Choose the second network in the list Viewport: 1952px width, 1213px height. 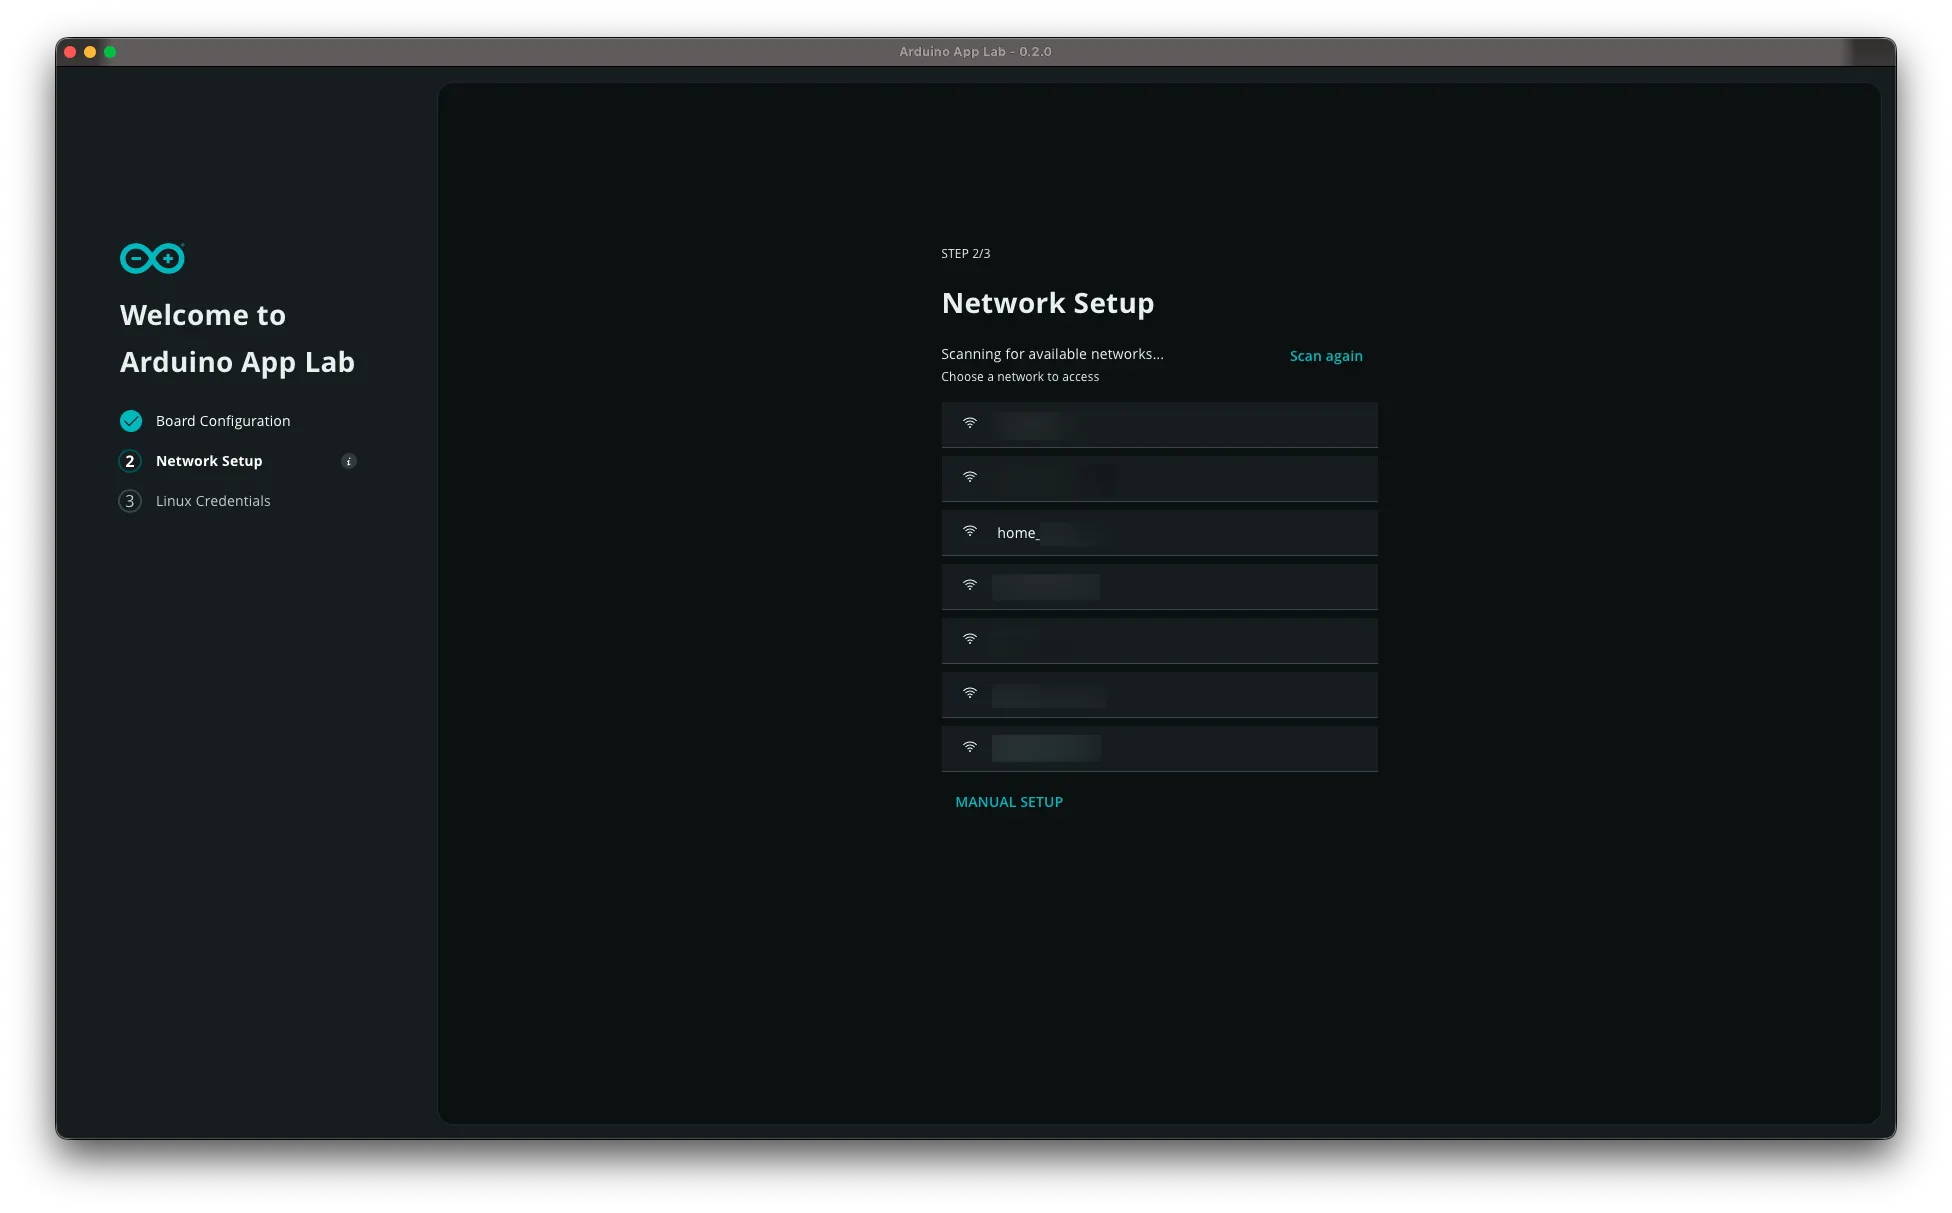pos(1159,478)
